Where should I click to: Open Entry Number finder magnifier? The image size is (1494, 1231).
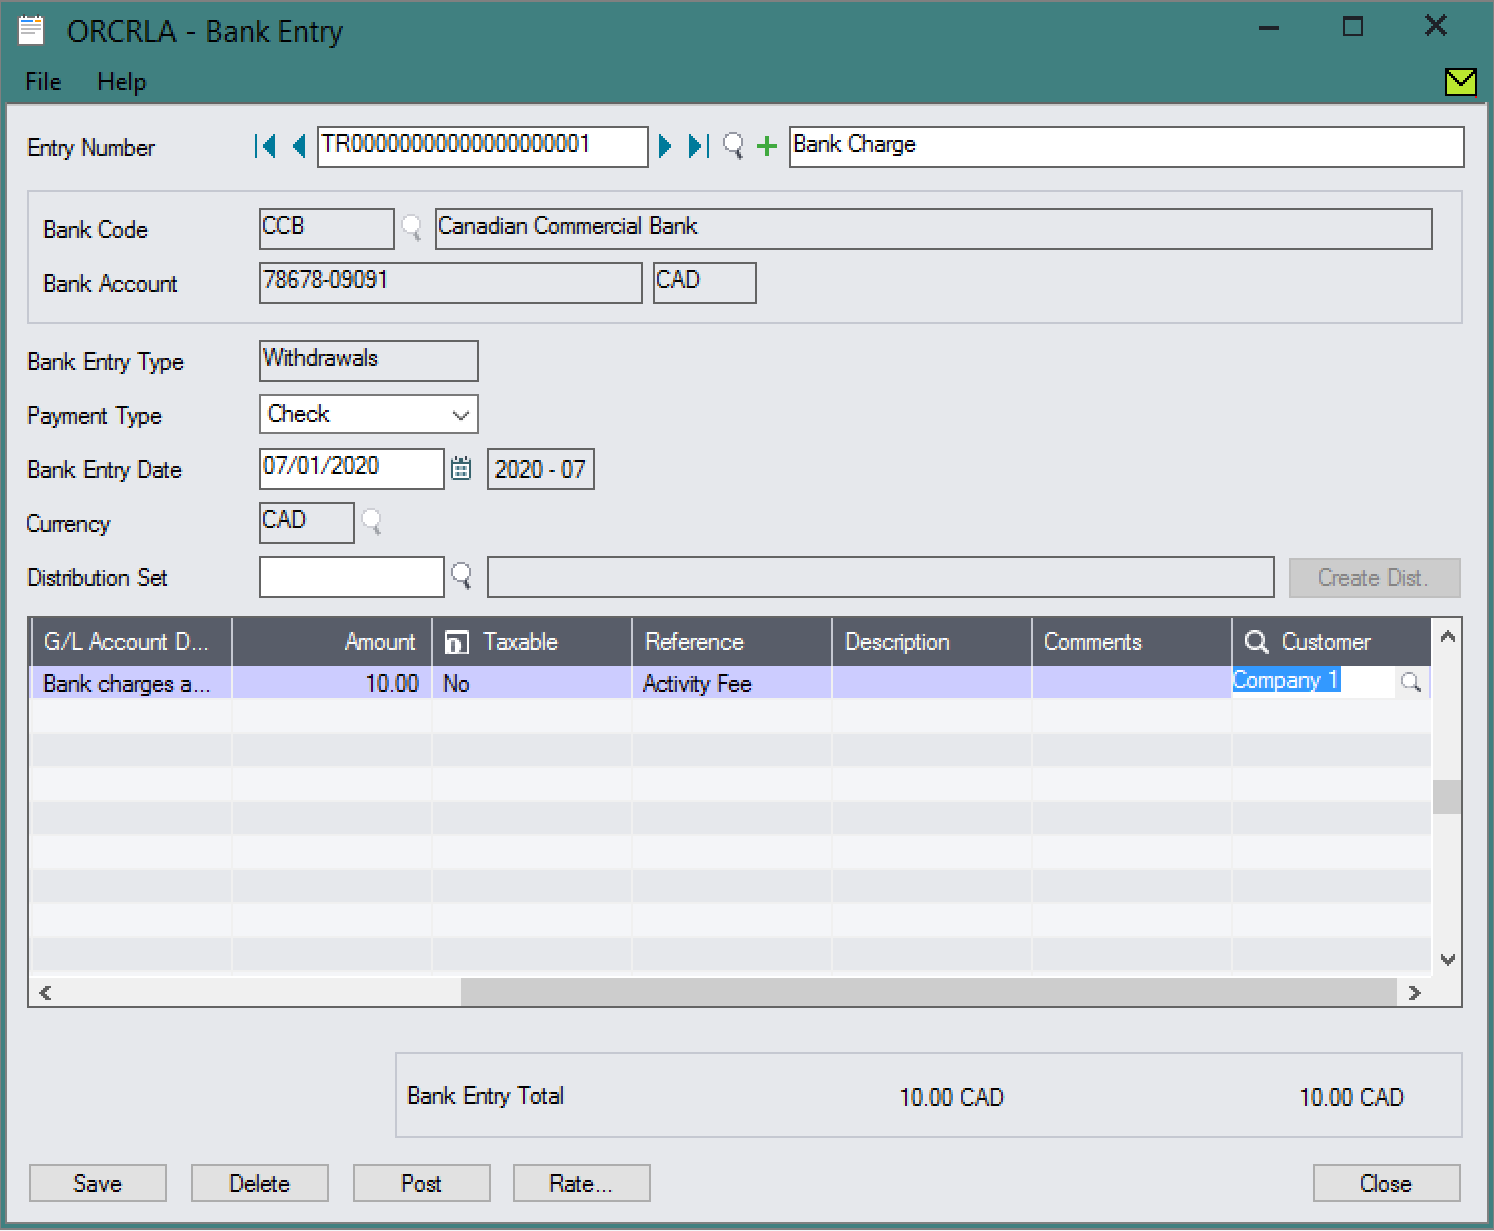point(733,147)
